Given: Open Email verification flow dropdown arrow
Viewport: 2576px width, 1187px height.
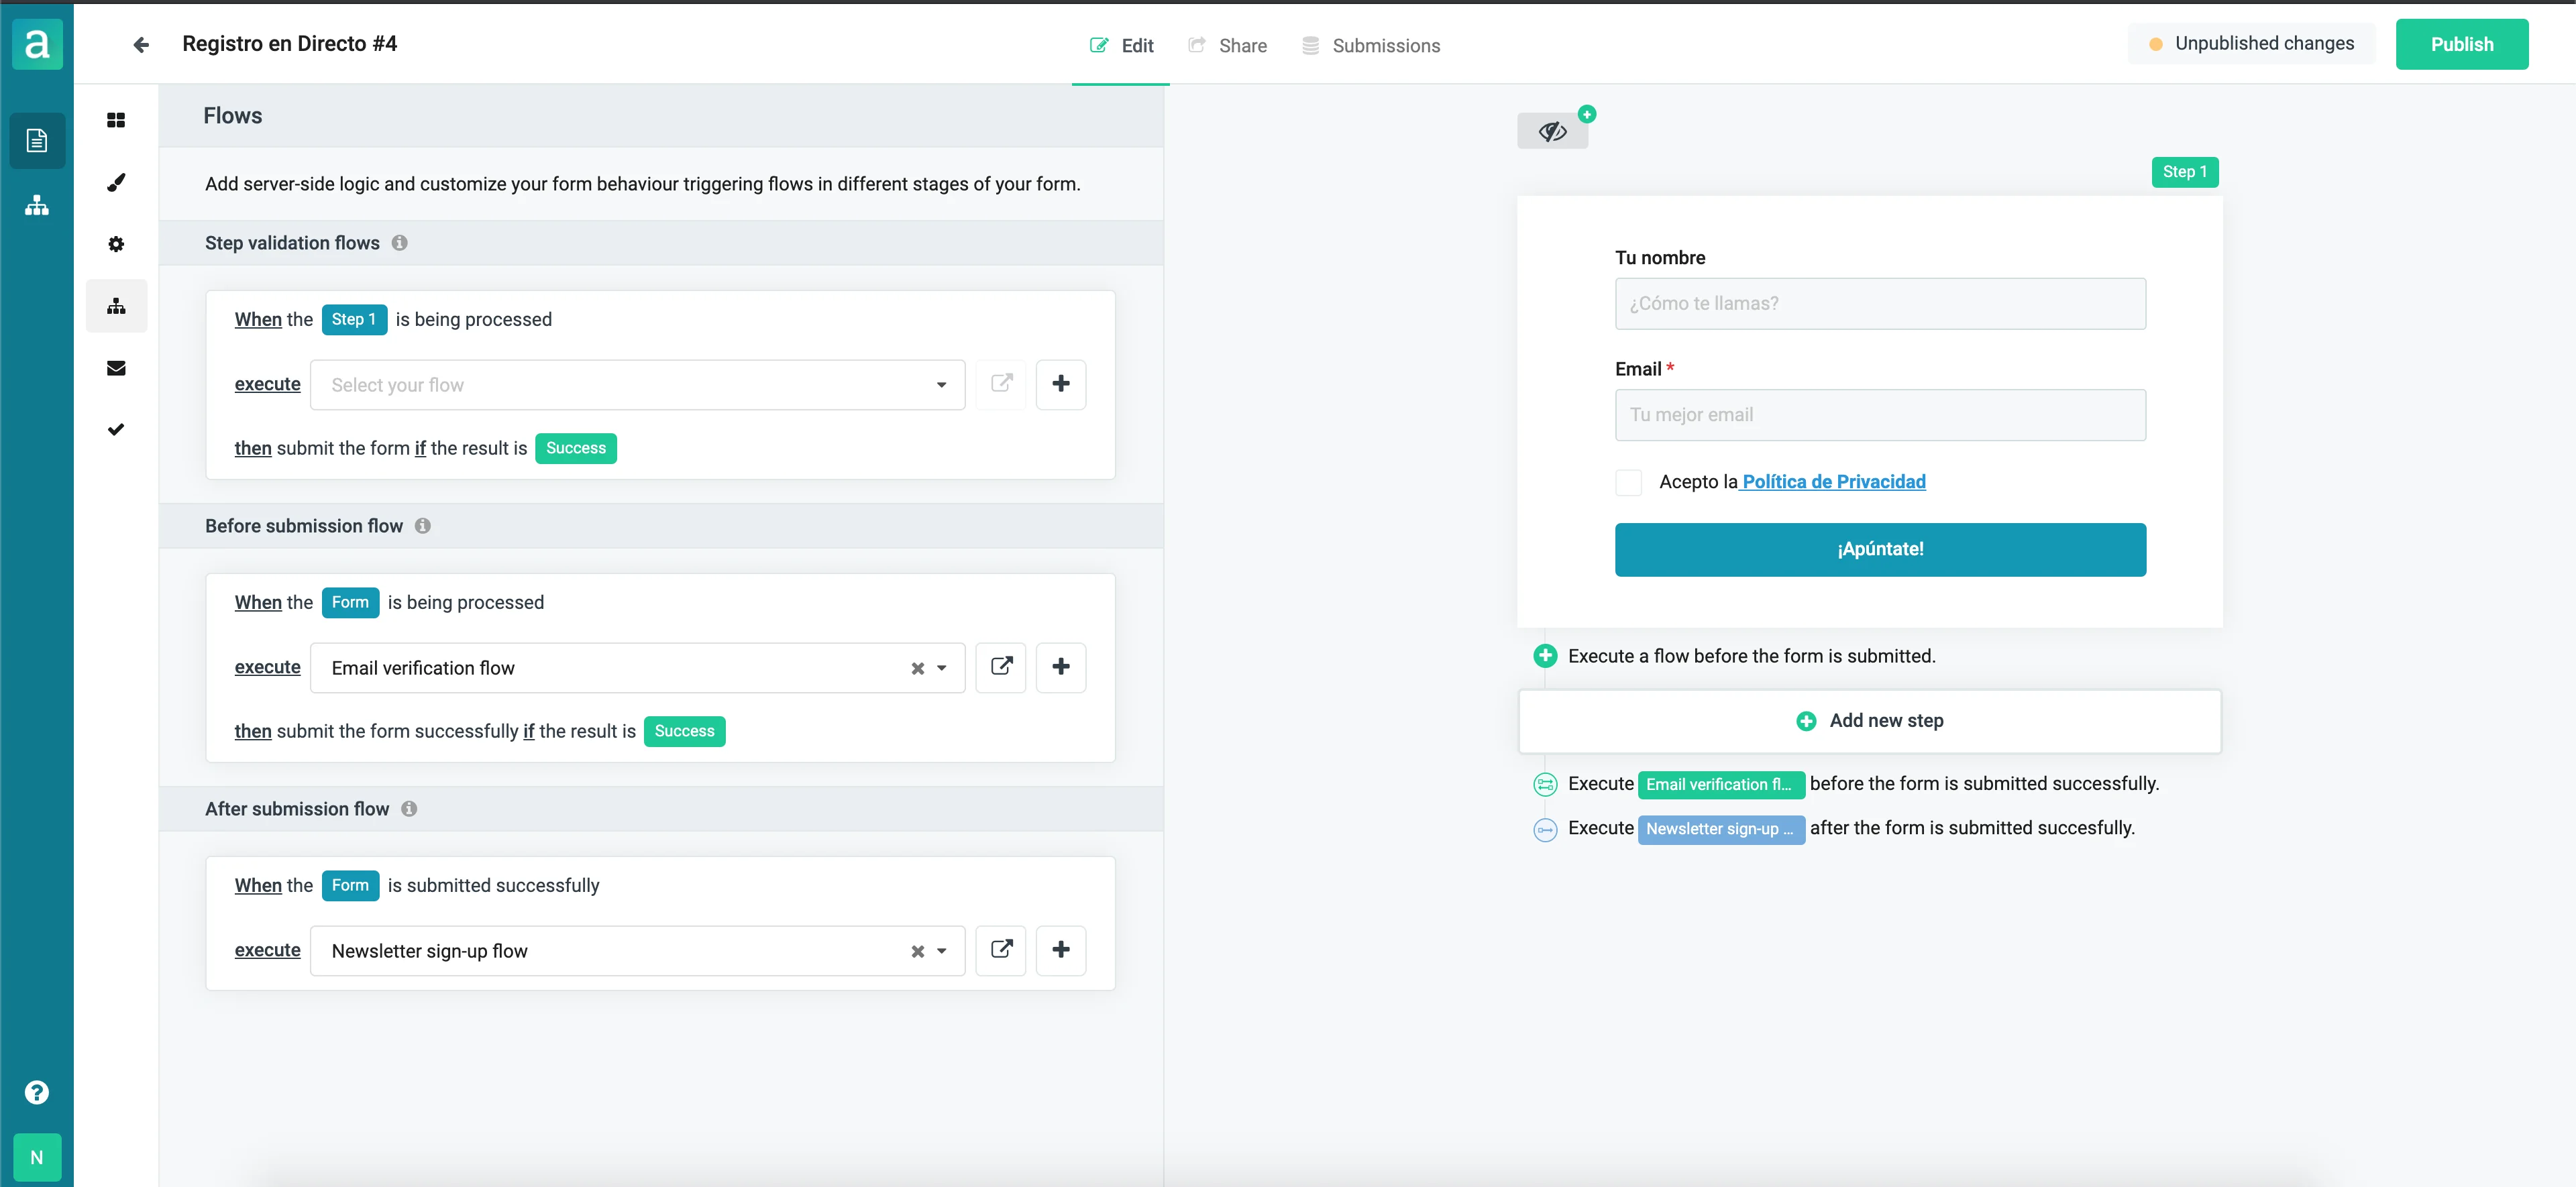Looking at the screenshot, I should point(941,668).
